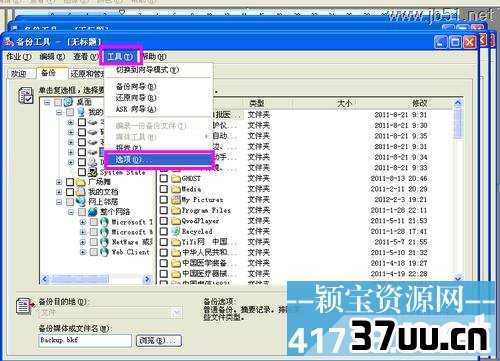Image resolution: width=500 pixels, height=361 pixels.
Task: Click the 整个网络 globe icon
Action: [x=93, y=212]
